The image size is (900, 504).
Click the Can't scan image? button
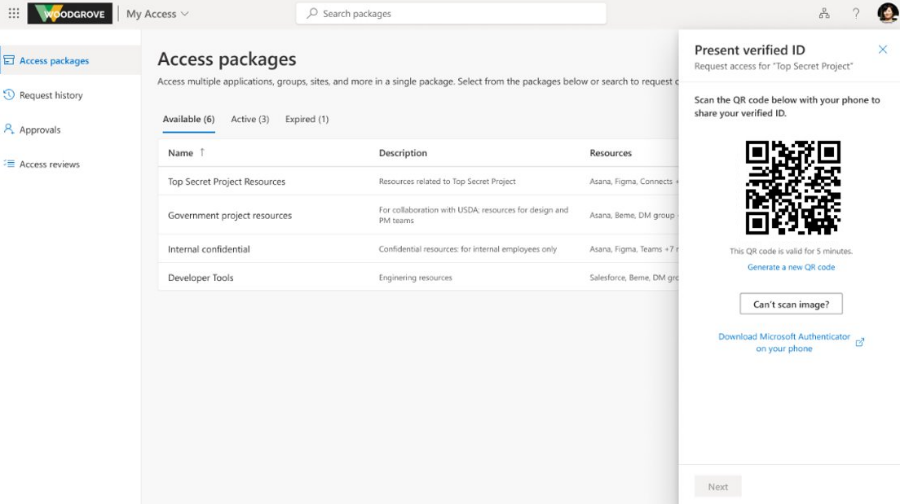point(791,303)
